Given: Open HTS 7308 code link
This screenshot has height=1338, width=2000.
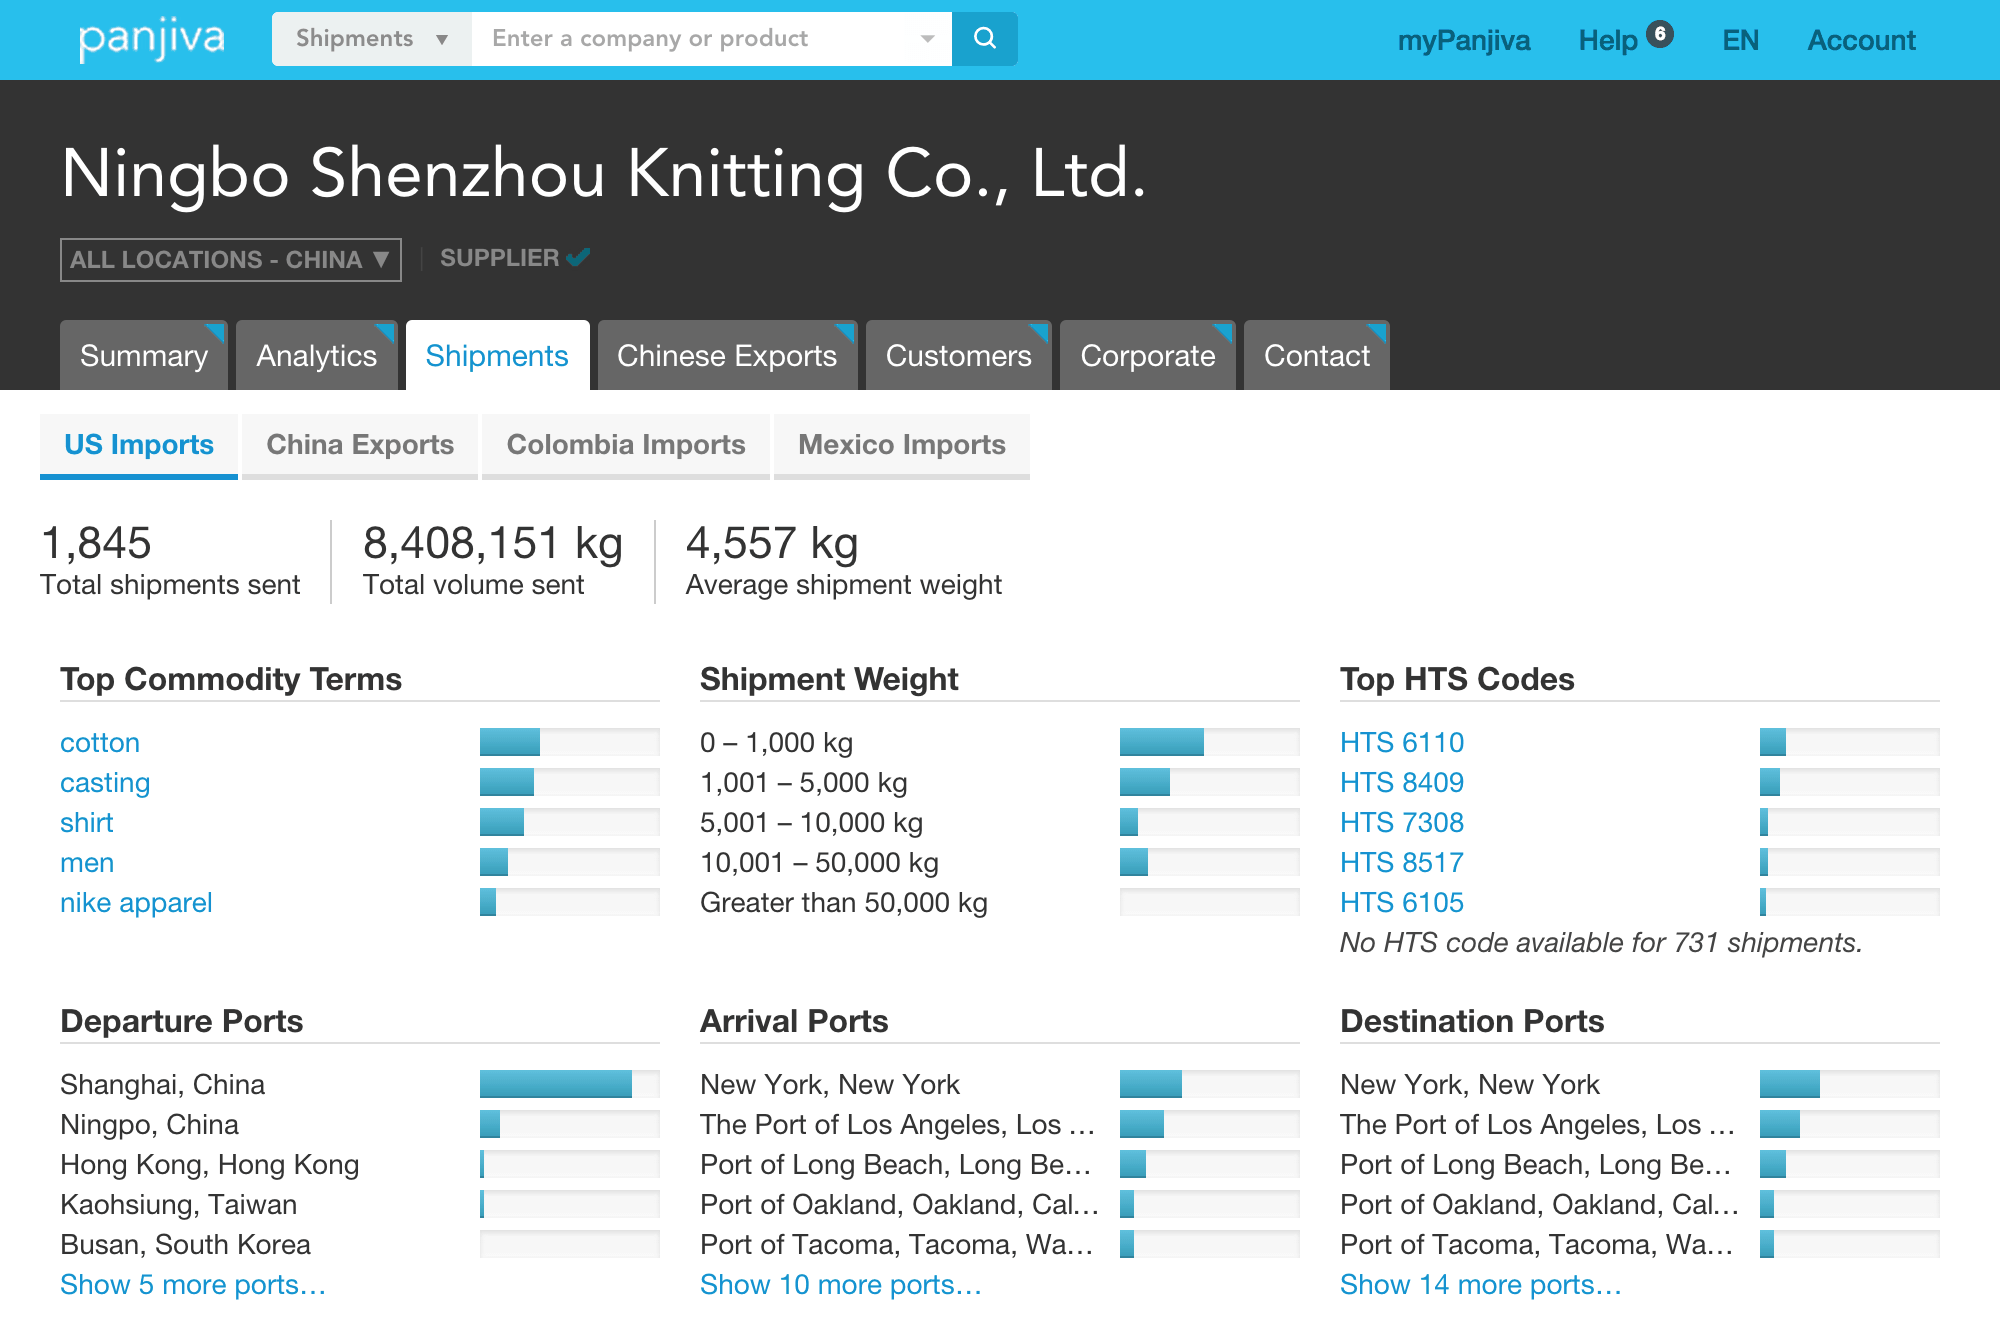Looking at the screenshot, I should (x=1402, y=822).
